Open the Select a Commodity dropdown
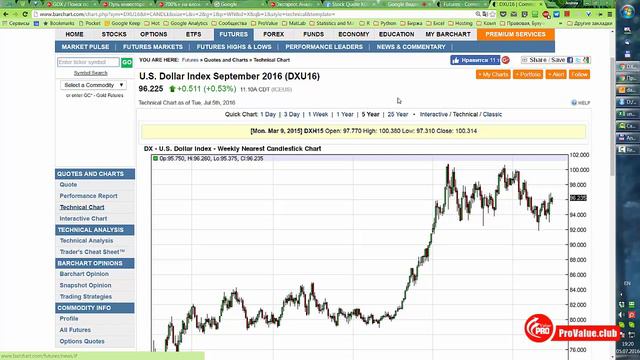The width and height of the screenshot is (640, 360). (x=93, y=85)
